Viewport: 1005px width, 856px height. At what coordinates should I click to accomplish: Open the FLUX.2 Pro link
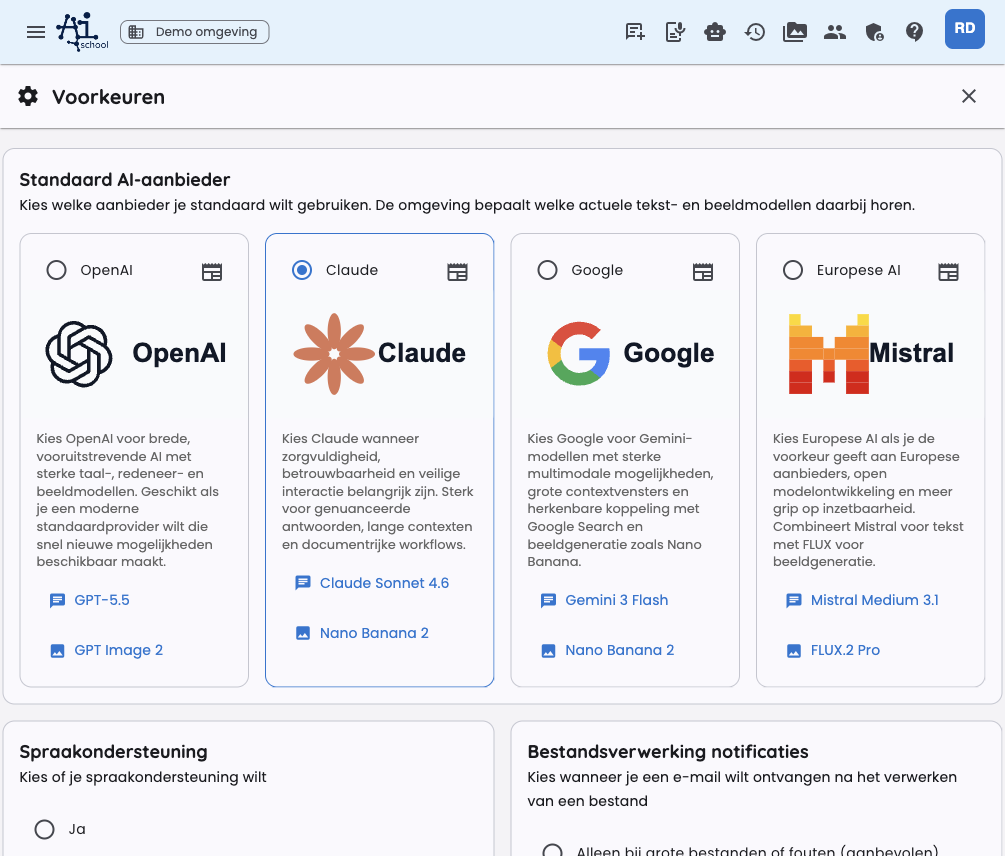point(845,650)
